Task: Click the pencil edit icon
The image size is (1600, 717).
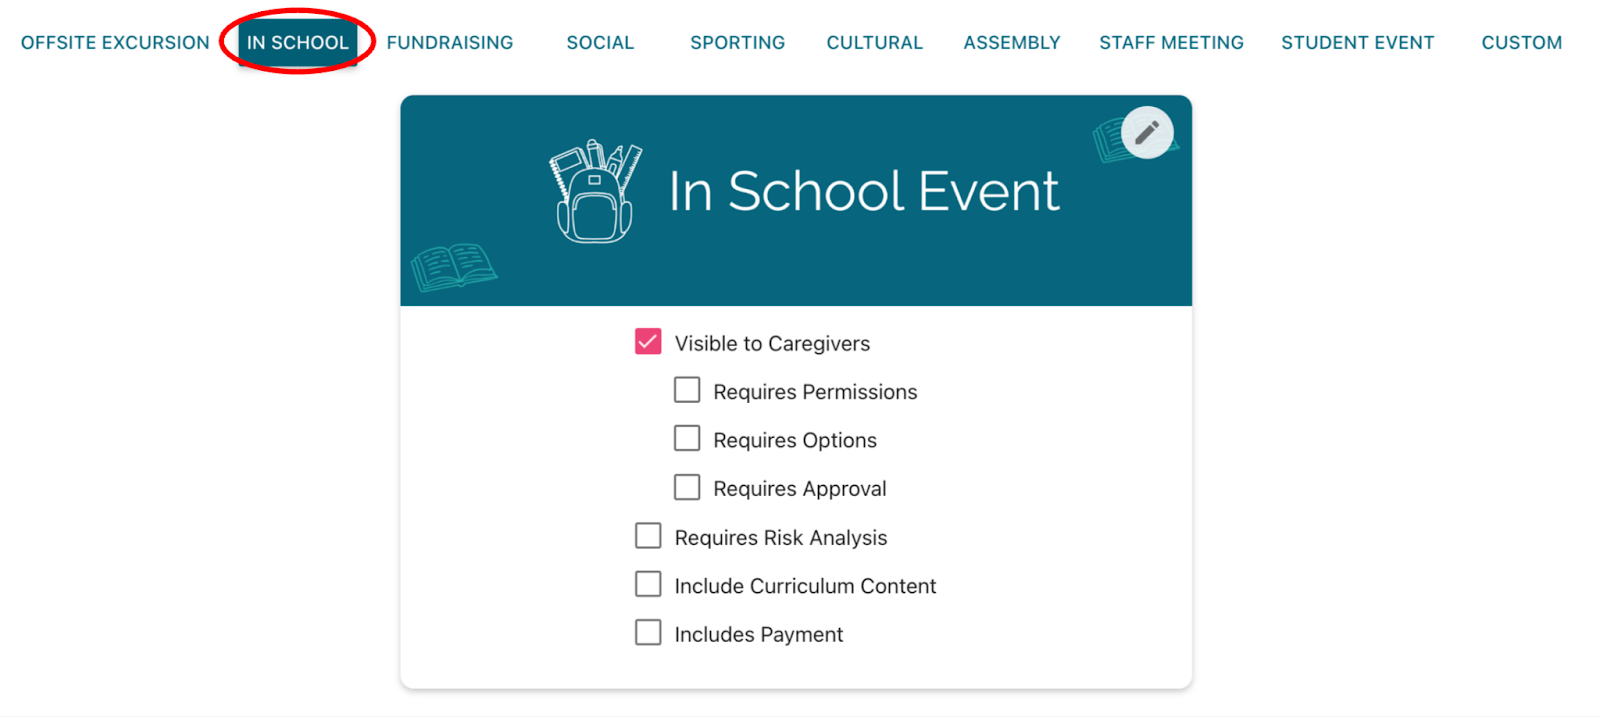Action: tap(1146, 132)
